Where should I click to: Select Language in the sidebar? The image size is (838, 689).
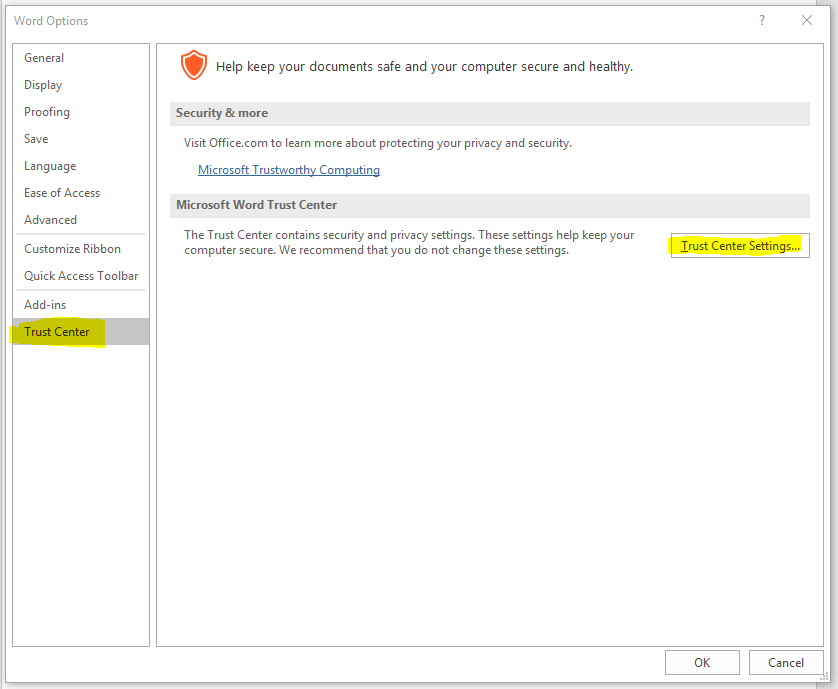pos(81,166)
